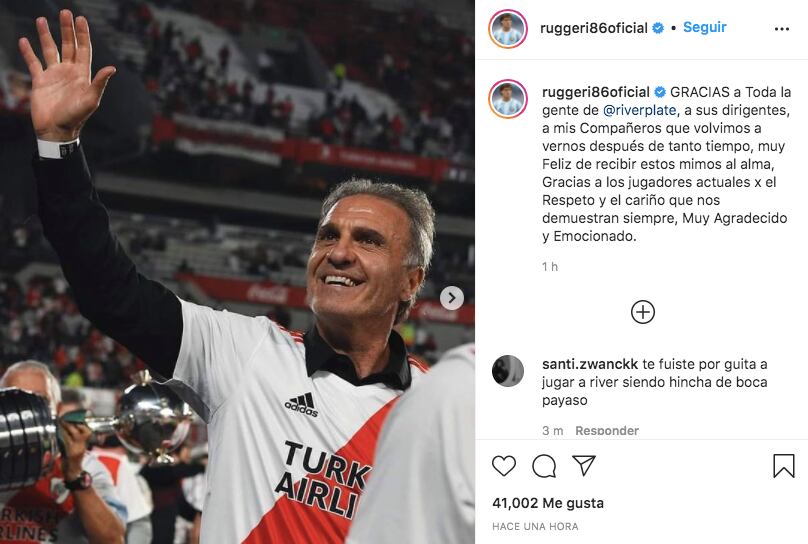Image resolution: width=808 pixels, height=544 pixels.
Task: Share the post via the paper plane icon
Action: pyautogui.click(x=584, y=465)
